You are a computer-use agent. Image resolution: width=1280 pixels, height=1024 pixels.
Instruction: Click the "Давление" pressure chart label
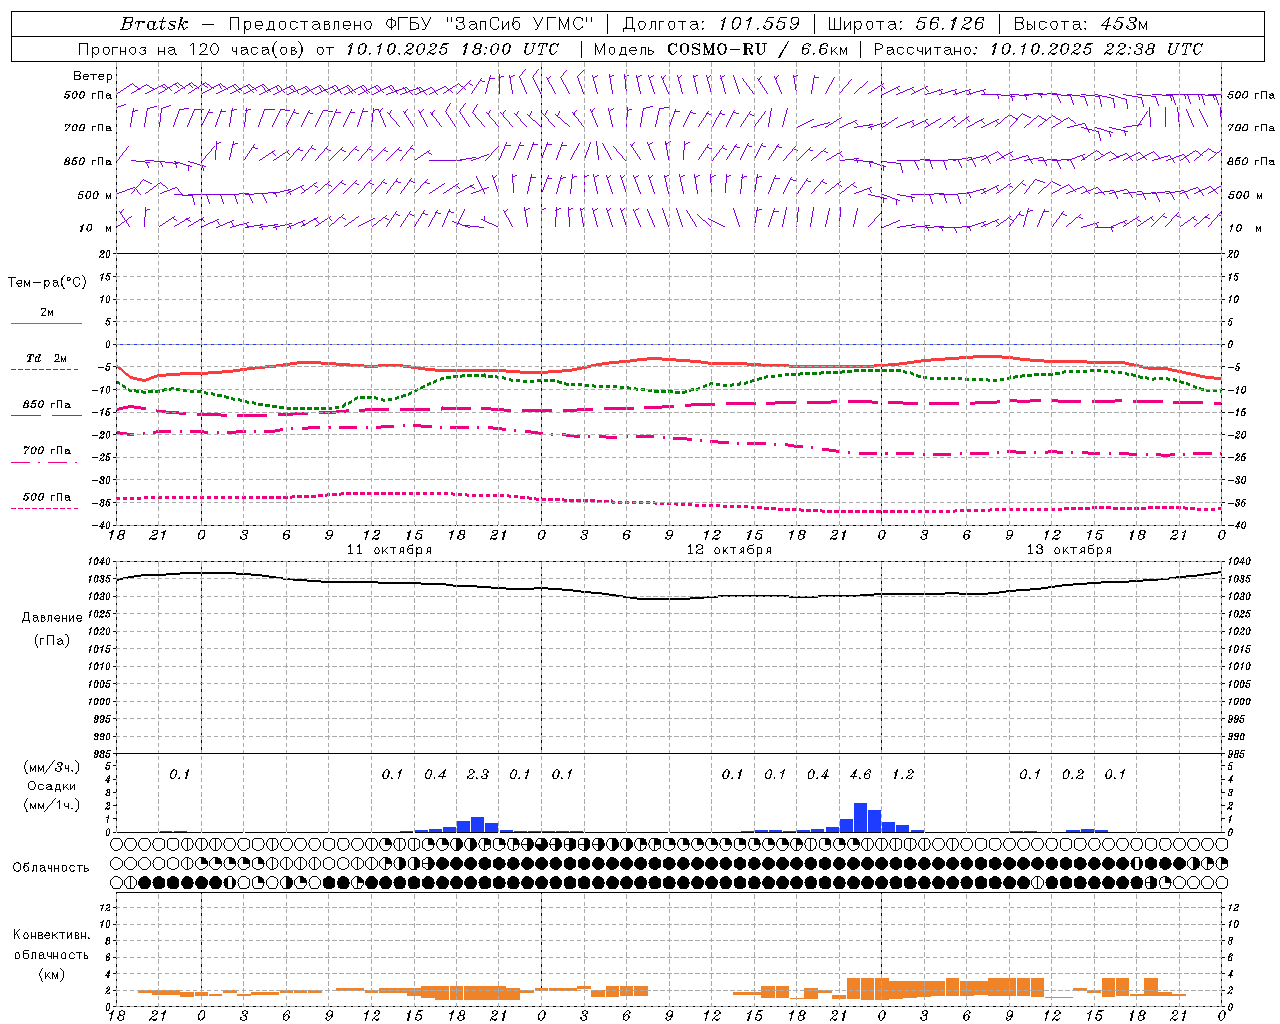(x=51, y=618)
